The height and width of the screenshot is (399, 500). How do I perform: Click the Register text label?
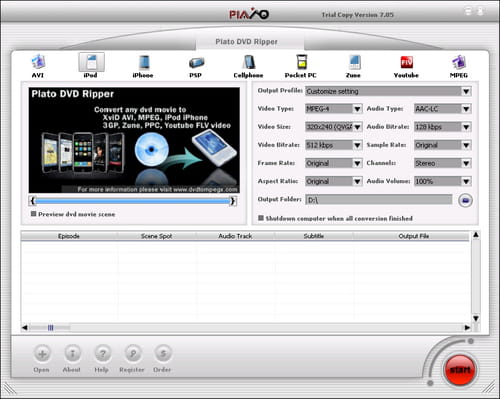132,370
